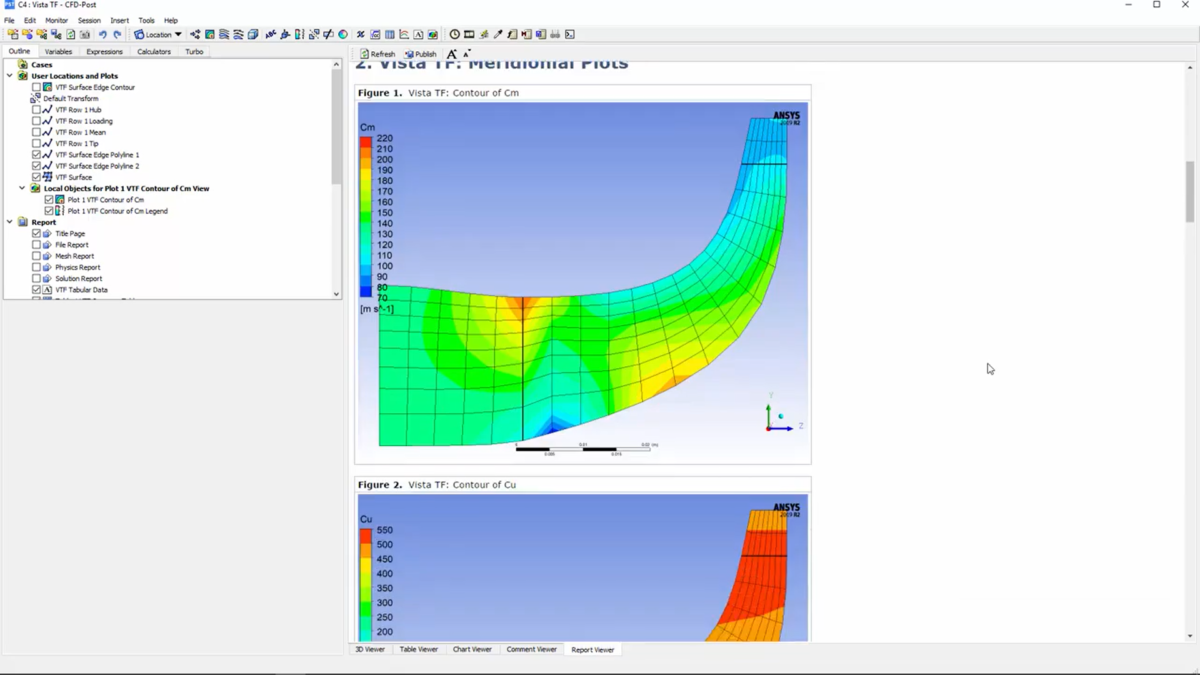The height and width of the screenshot is (675, 1200).
Task: Collapse Local Objects for Plot 1 node
Action: pos(22,188)
